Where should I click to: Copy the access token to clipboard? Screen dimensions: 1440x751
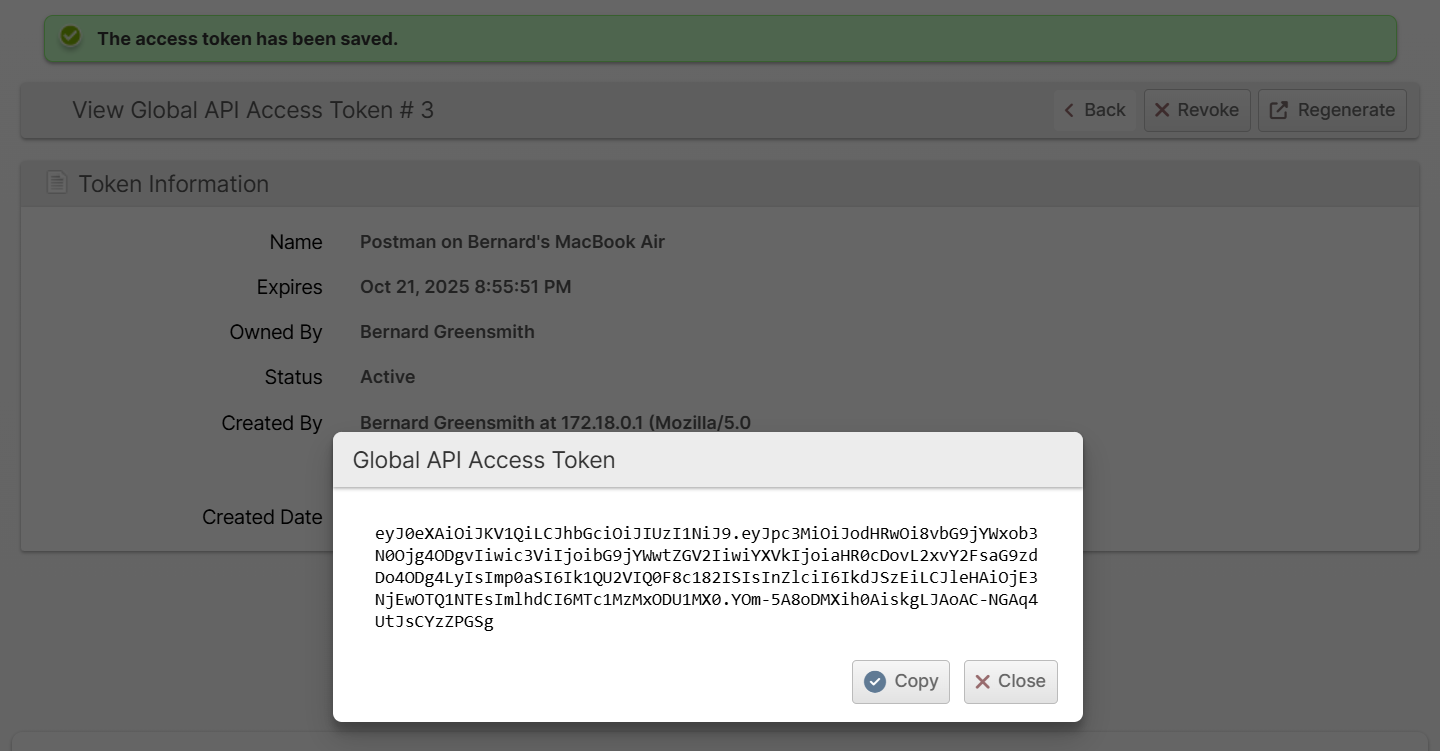[901, 682]
